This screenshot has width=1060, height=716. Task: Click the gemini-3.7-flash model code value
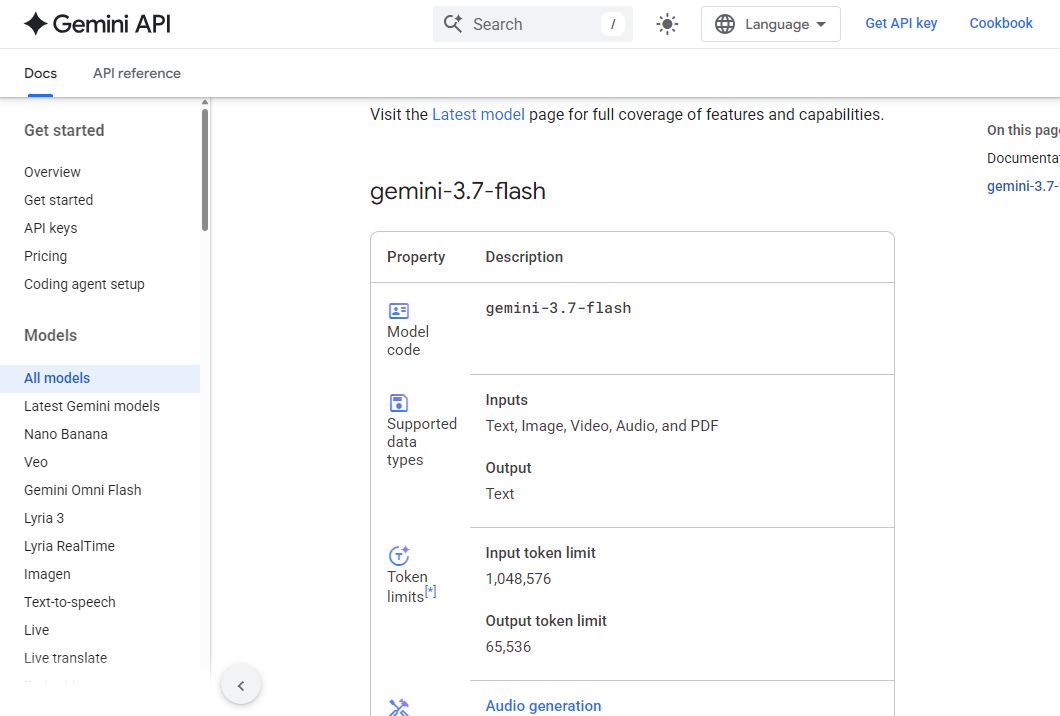tap(558, 308)
